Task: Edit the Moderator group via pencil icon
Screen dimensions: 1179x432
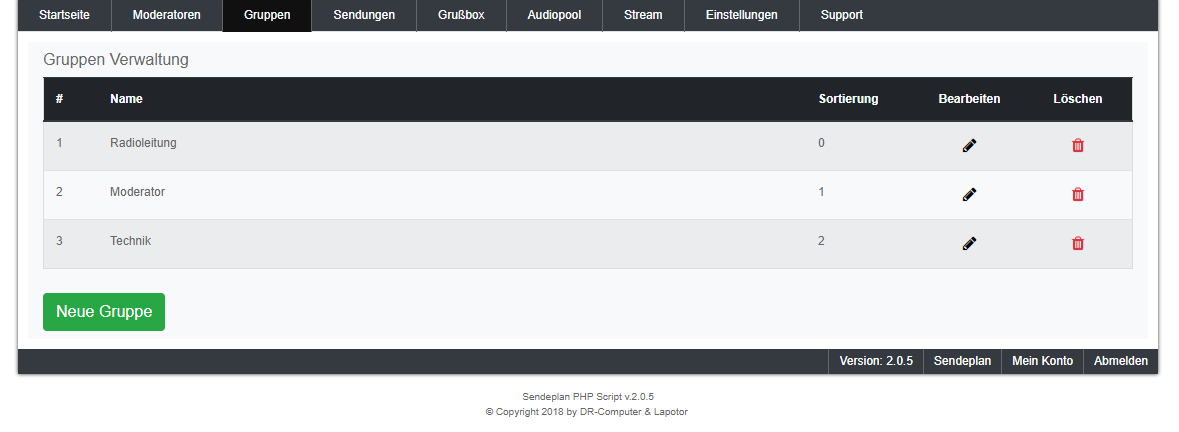Action: pos(969,195)
